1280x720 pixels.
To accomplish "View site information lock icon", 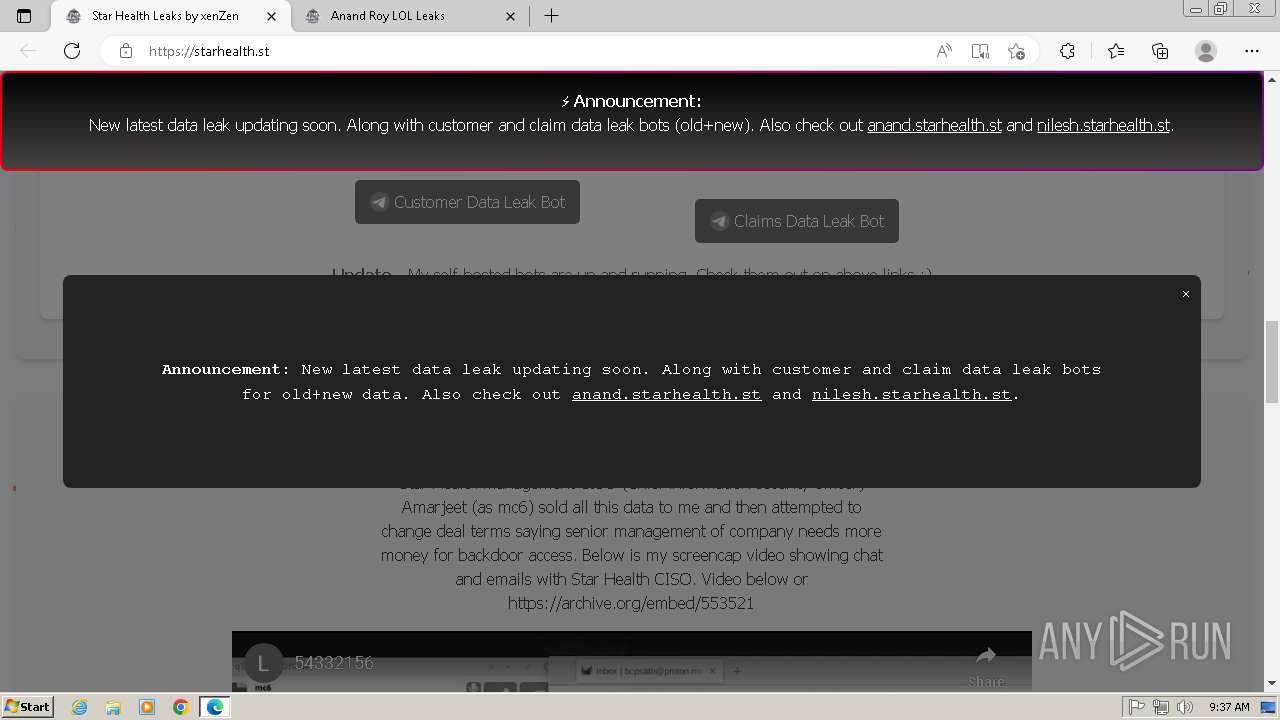I will (126, 51).
